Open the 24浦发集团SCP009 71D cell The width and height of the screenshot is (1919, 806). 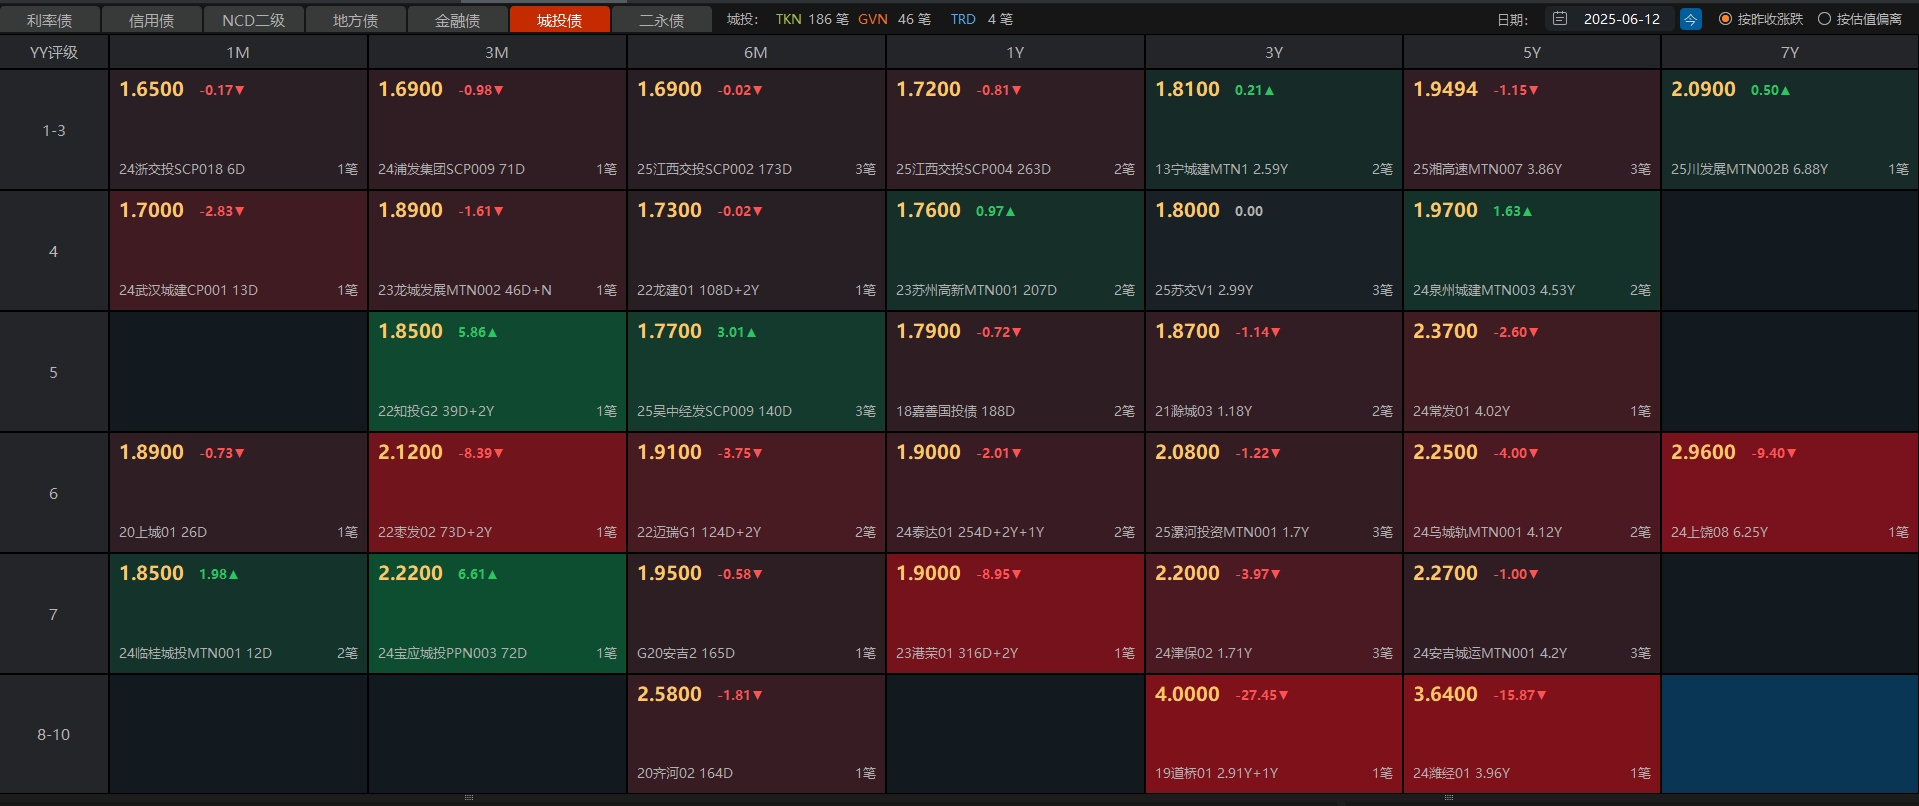(x=497, y=130)
